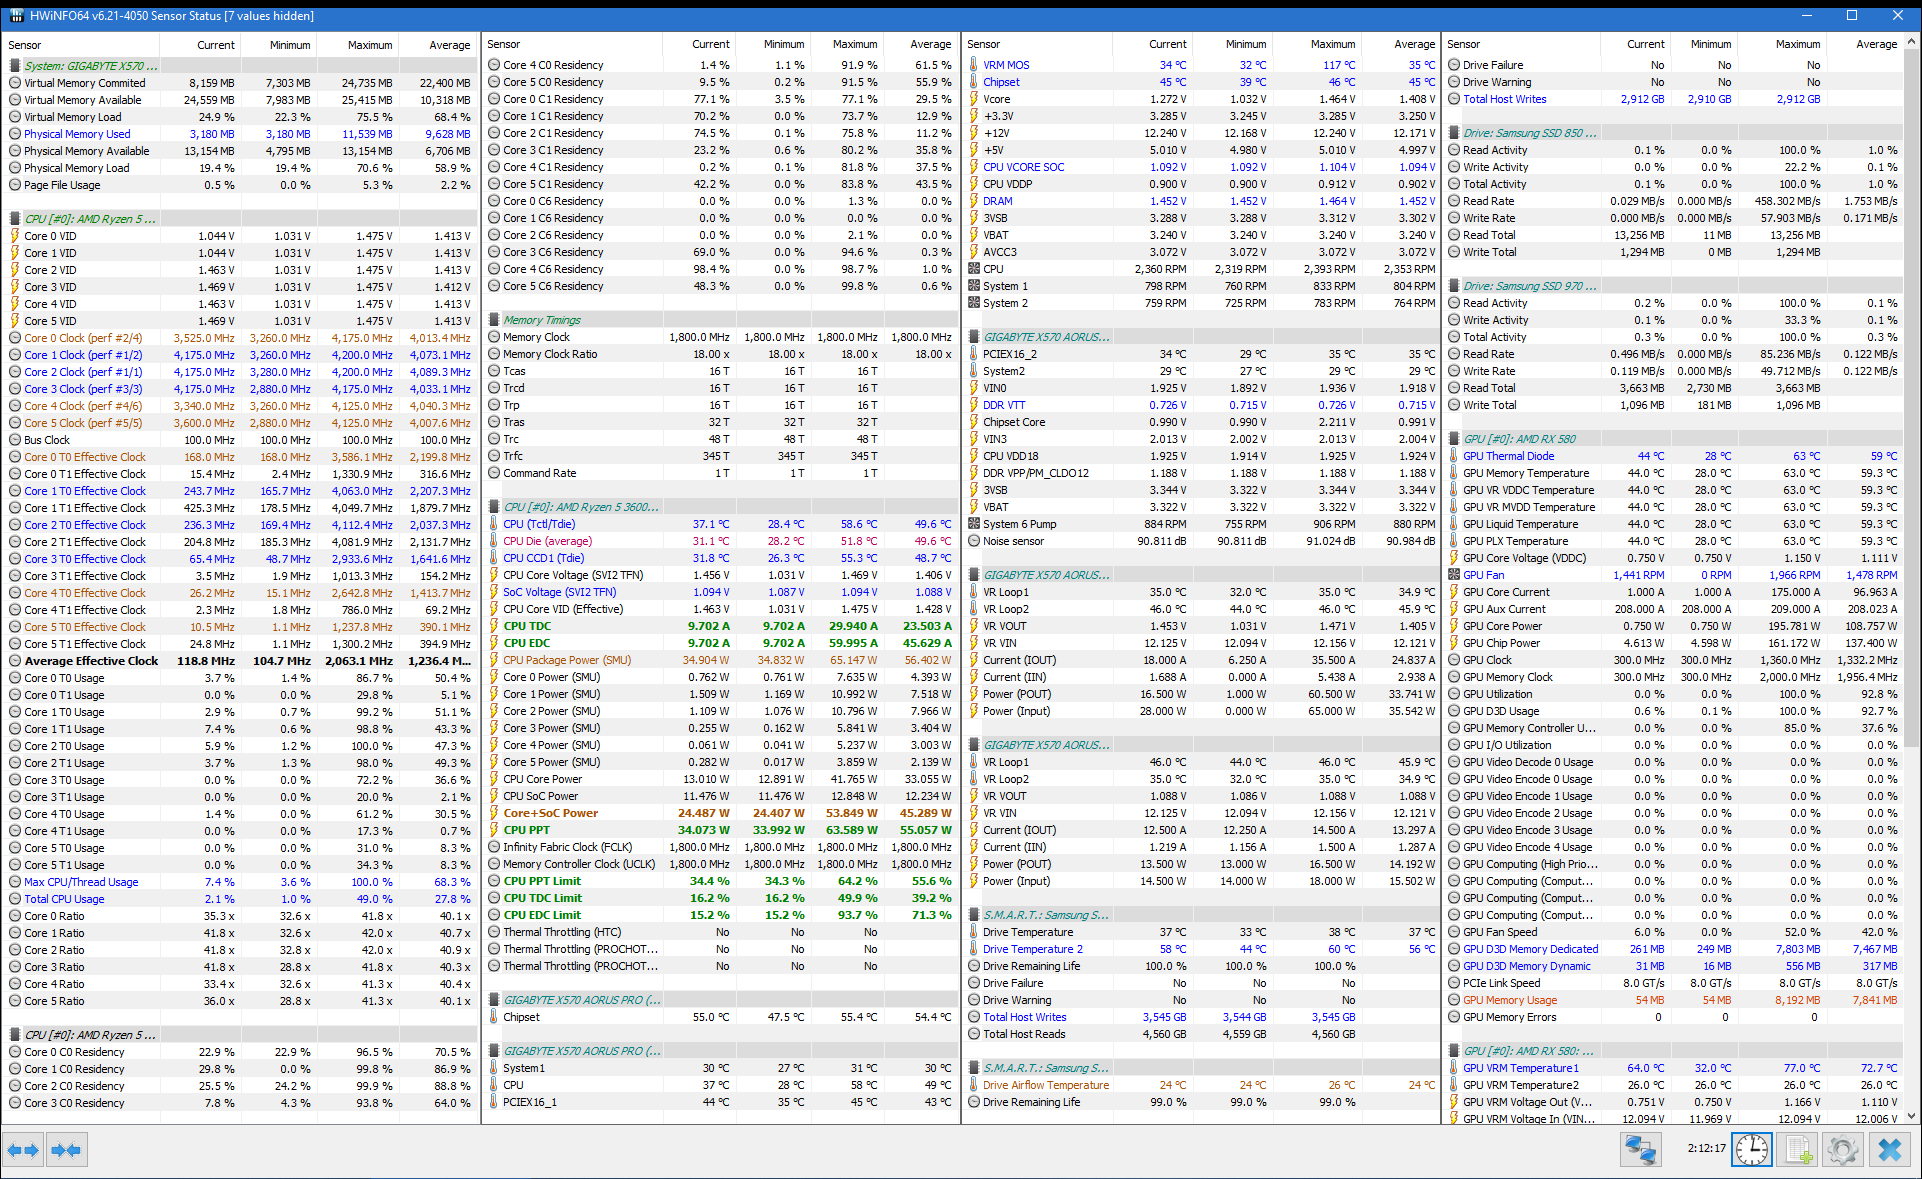Click the vertical scrollbar thumb on far right
The image size is (1922, 1179).
pos(1912,400)
